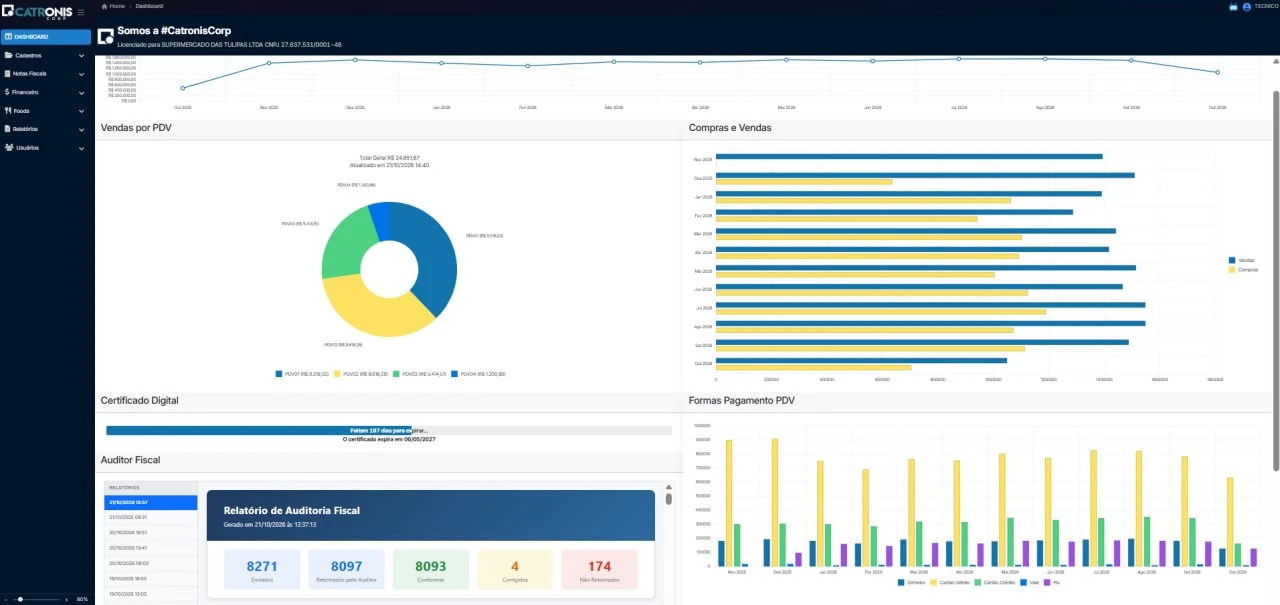Click the Catronis Corp logo
Screen dimensions: 1280x605
[37, 12]
